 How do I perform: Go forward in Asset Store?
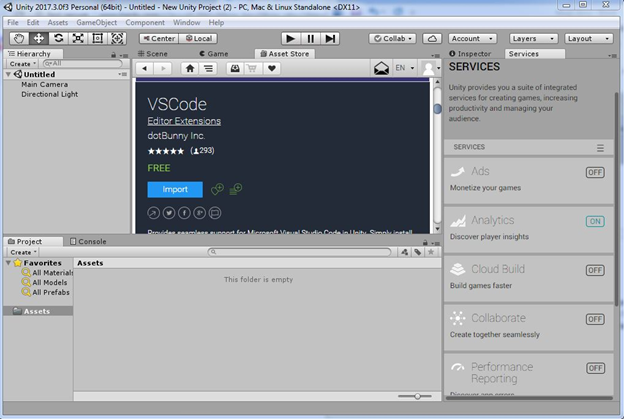pos(163,68)
